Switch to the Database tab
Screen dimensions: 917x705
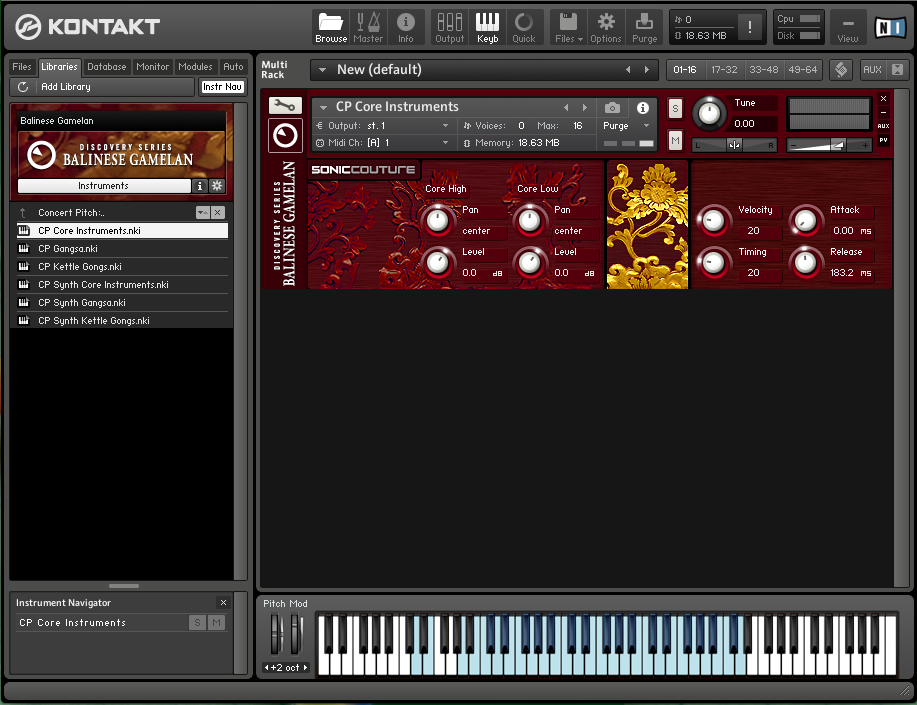click(106, 67)
